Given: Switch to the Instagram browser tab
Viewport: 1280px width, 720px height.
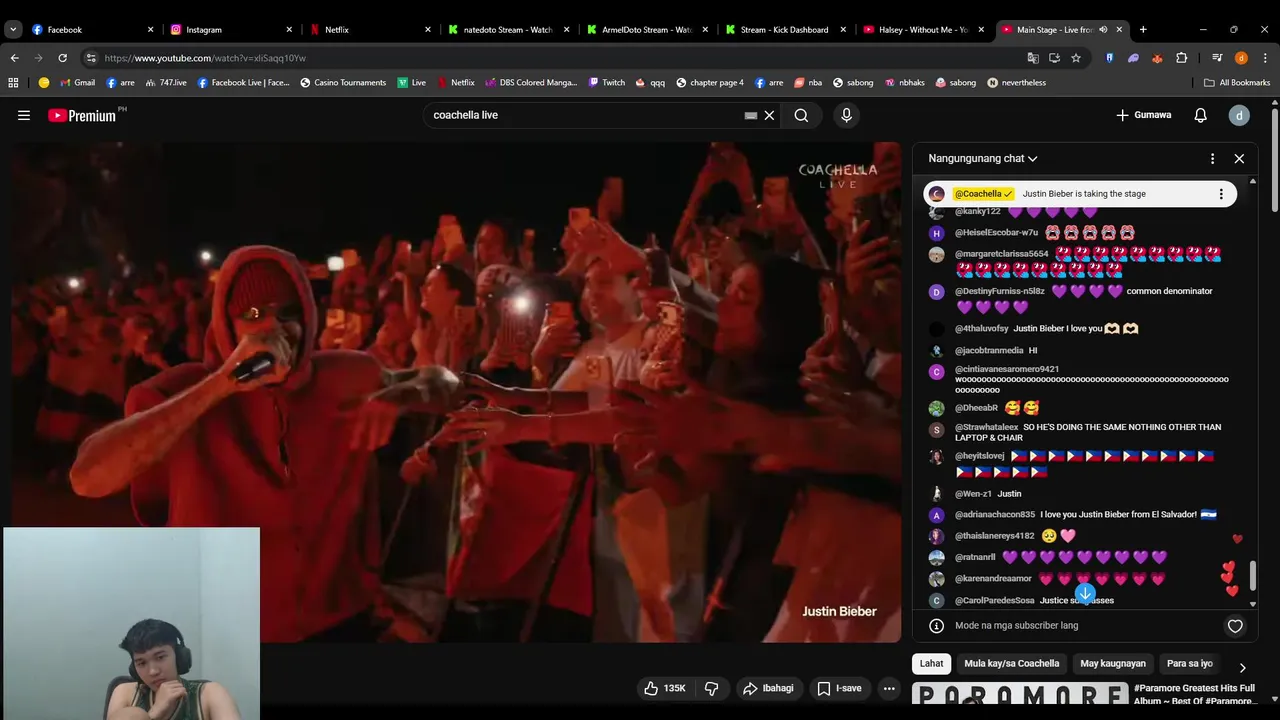Looking at the screenshot, I should [x=232, y=30].
